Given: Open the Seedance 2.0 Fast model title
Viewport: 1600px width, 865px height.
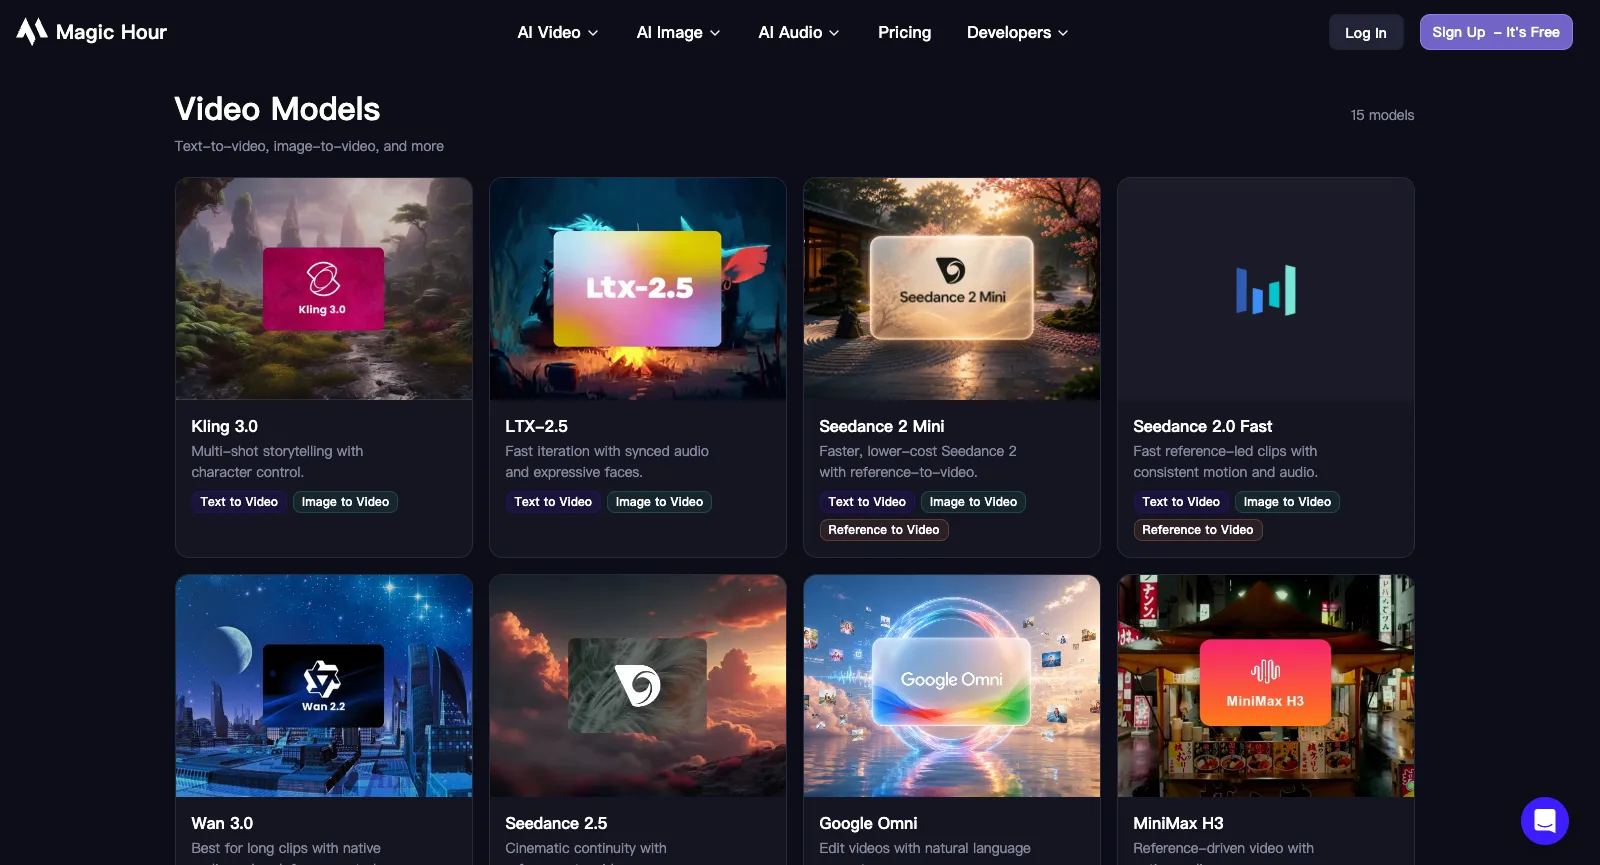Looking at the screenshot, I should click(x=1202, y=426).
